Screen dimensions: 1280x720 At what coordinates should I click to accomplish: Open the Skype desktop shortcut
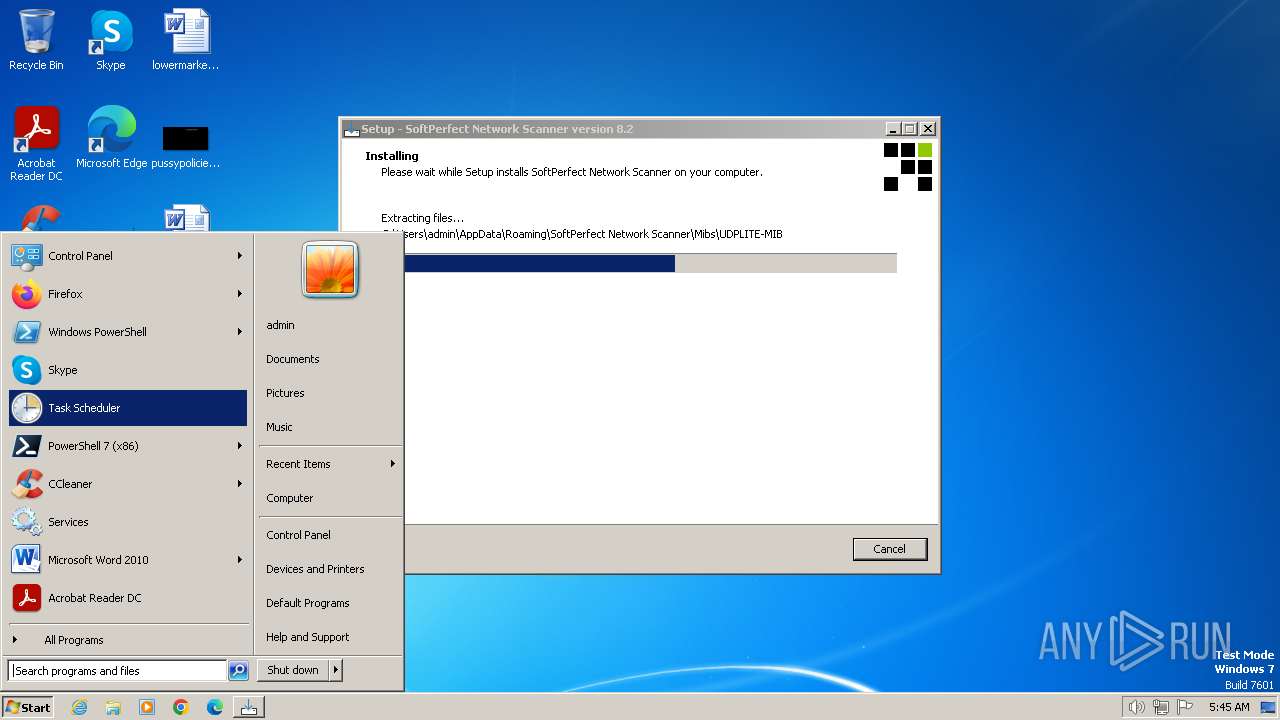pos(111,40)
